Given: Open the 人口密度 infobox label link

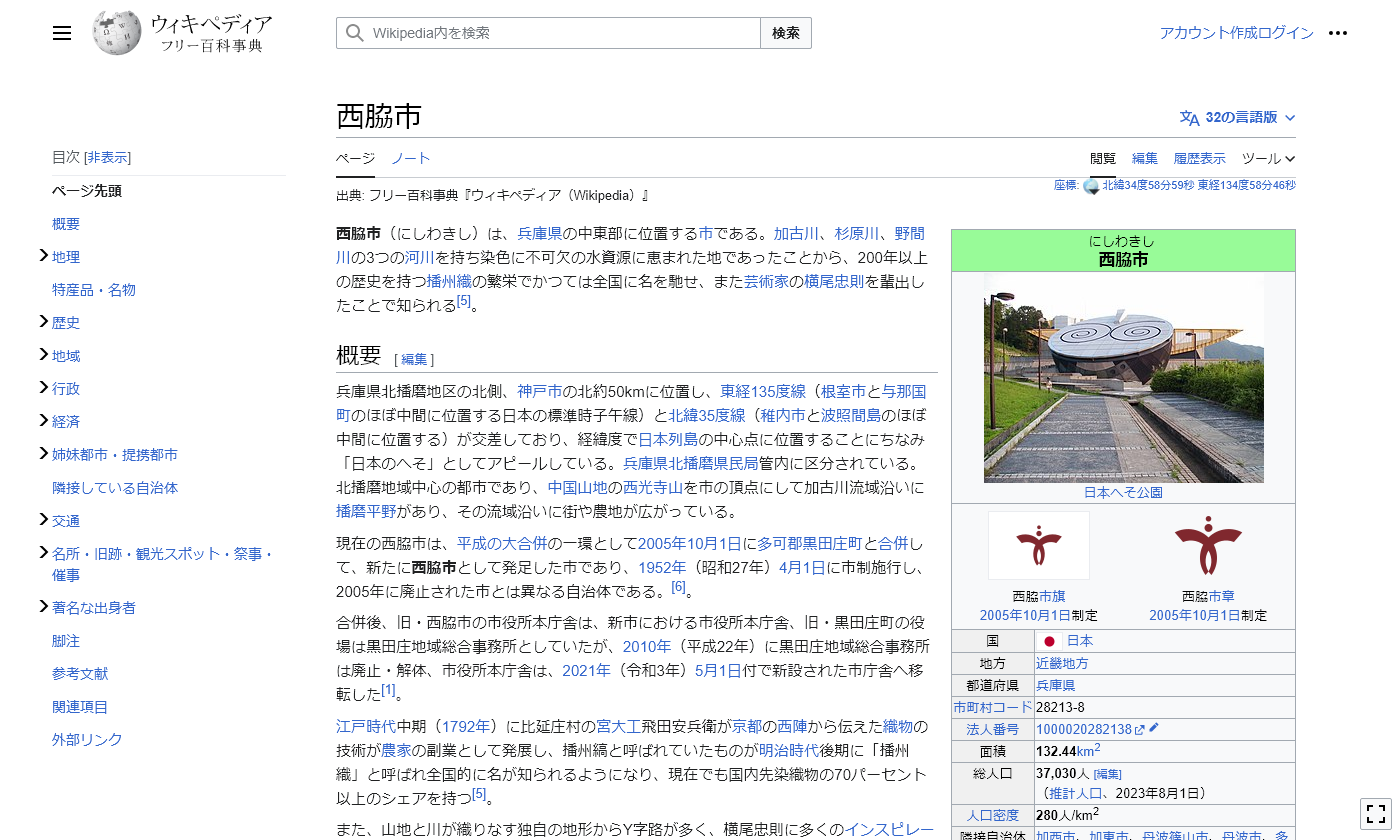Looking at the screenshot, I should click(992, 816).
